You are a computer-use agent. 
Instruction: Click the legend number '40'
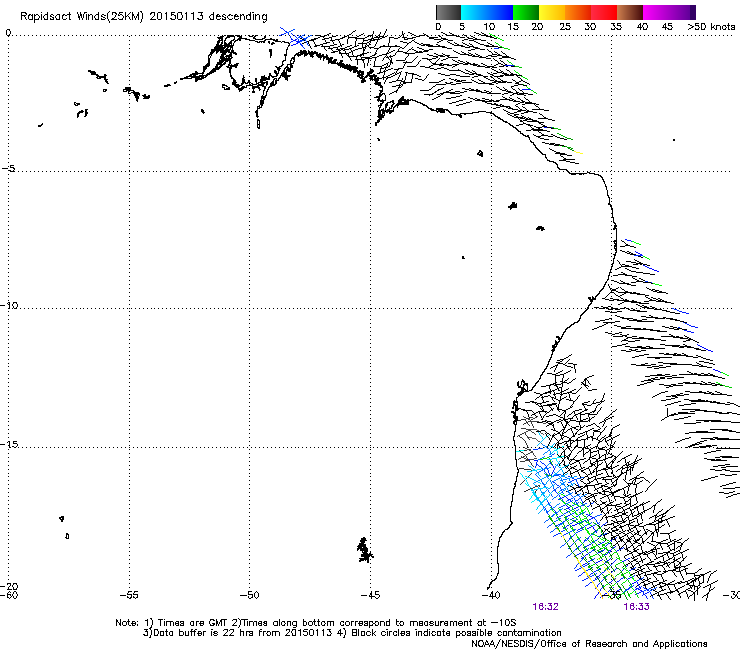coord(642,26)
